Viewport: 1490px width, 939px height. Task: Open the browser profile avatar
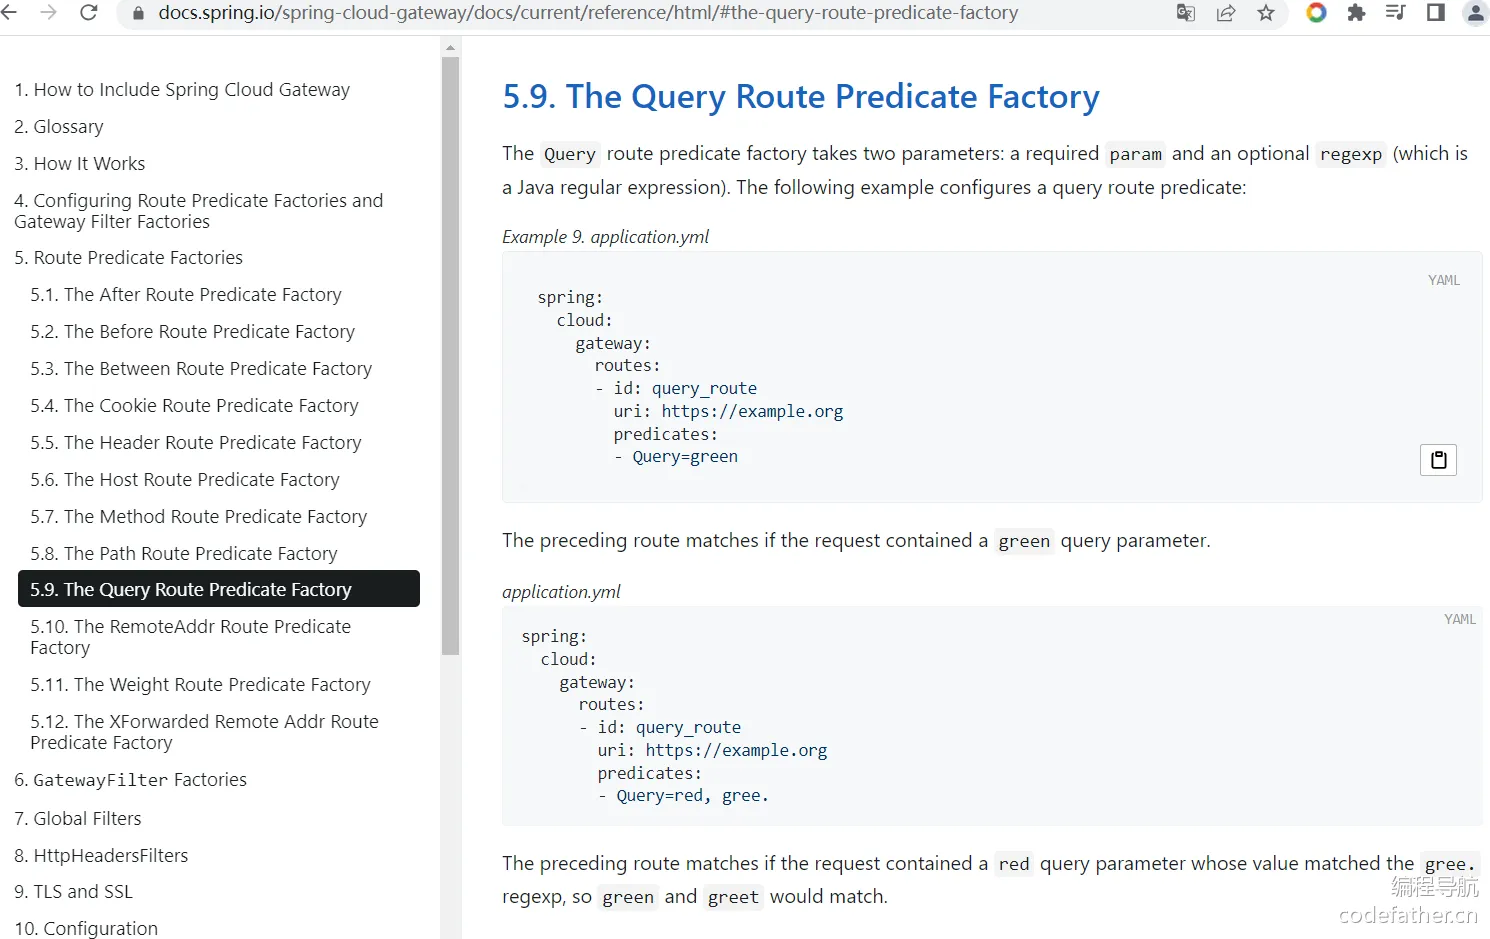pyautogui.click(x=1476, y=13)
